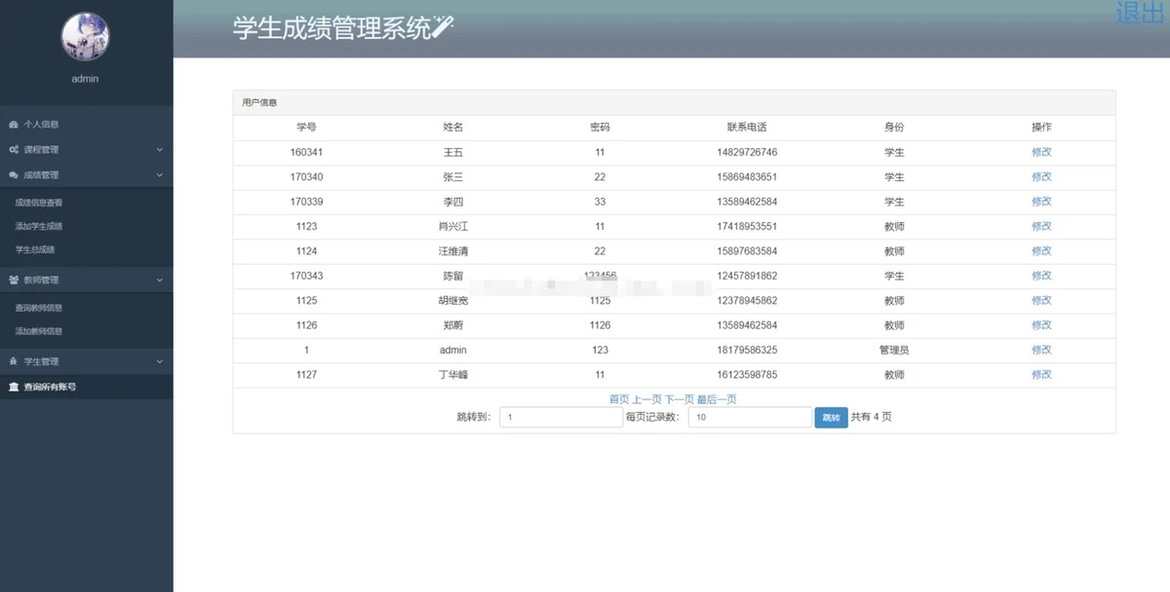The height and width of the screenshot is (592, 1170).
Task: Click the 教师管理 users icon
Action: click(13, 280)
